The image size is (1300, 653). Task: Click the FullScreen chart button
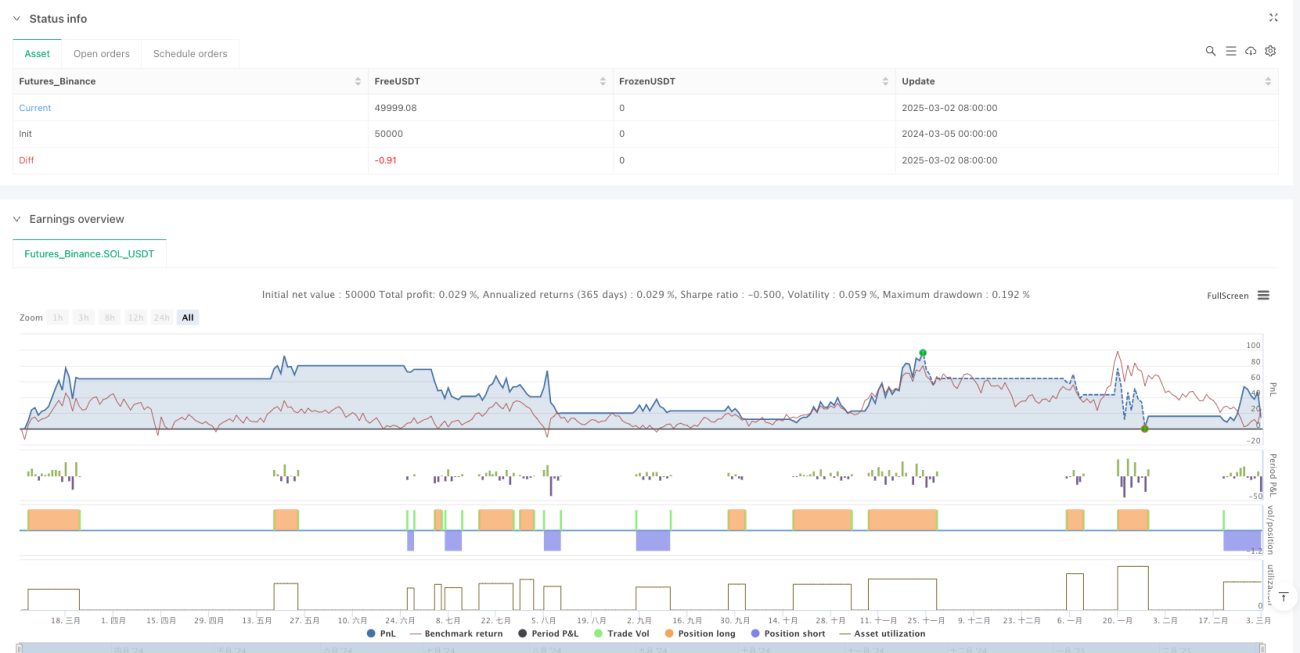[x=1228, y=295]
